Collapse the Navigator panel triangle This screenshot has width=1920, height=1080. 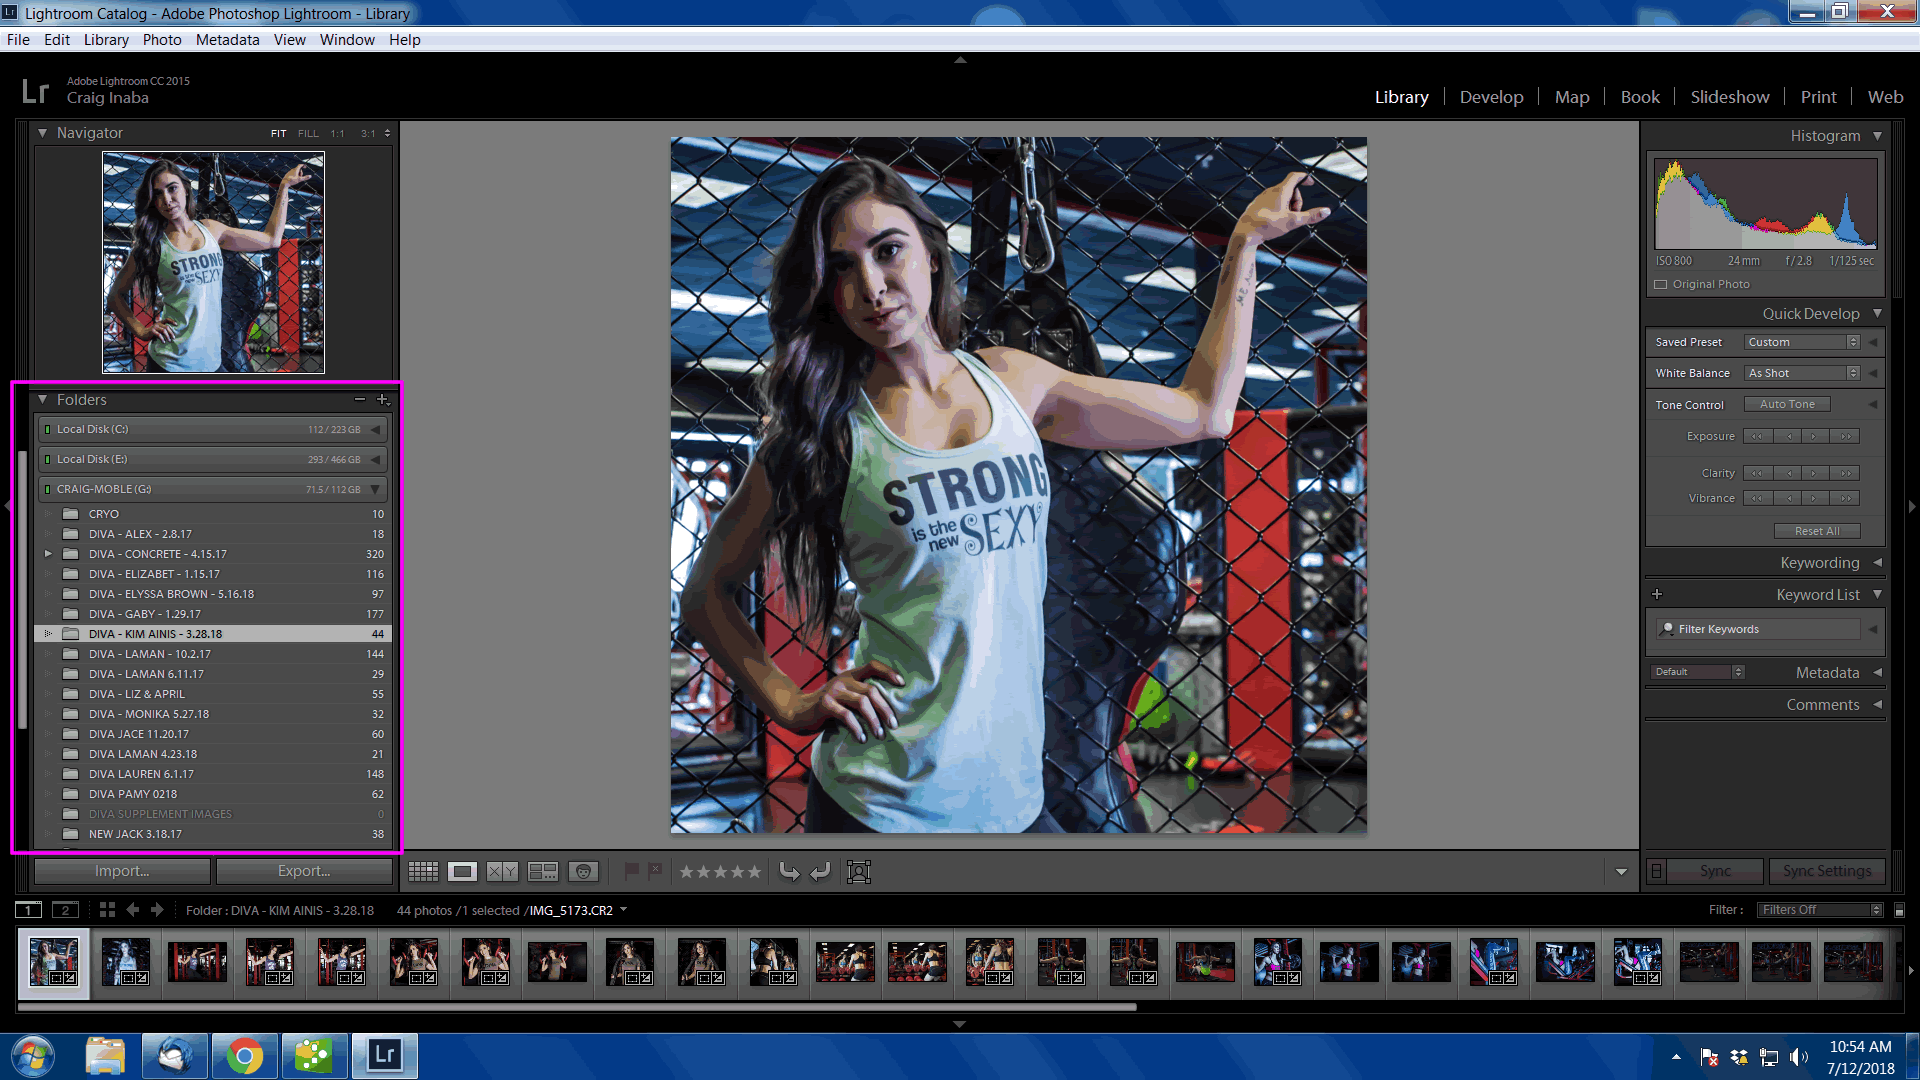point(42,133)
